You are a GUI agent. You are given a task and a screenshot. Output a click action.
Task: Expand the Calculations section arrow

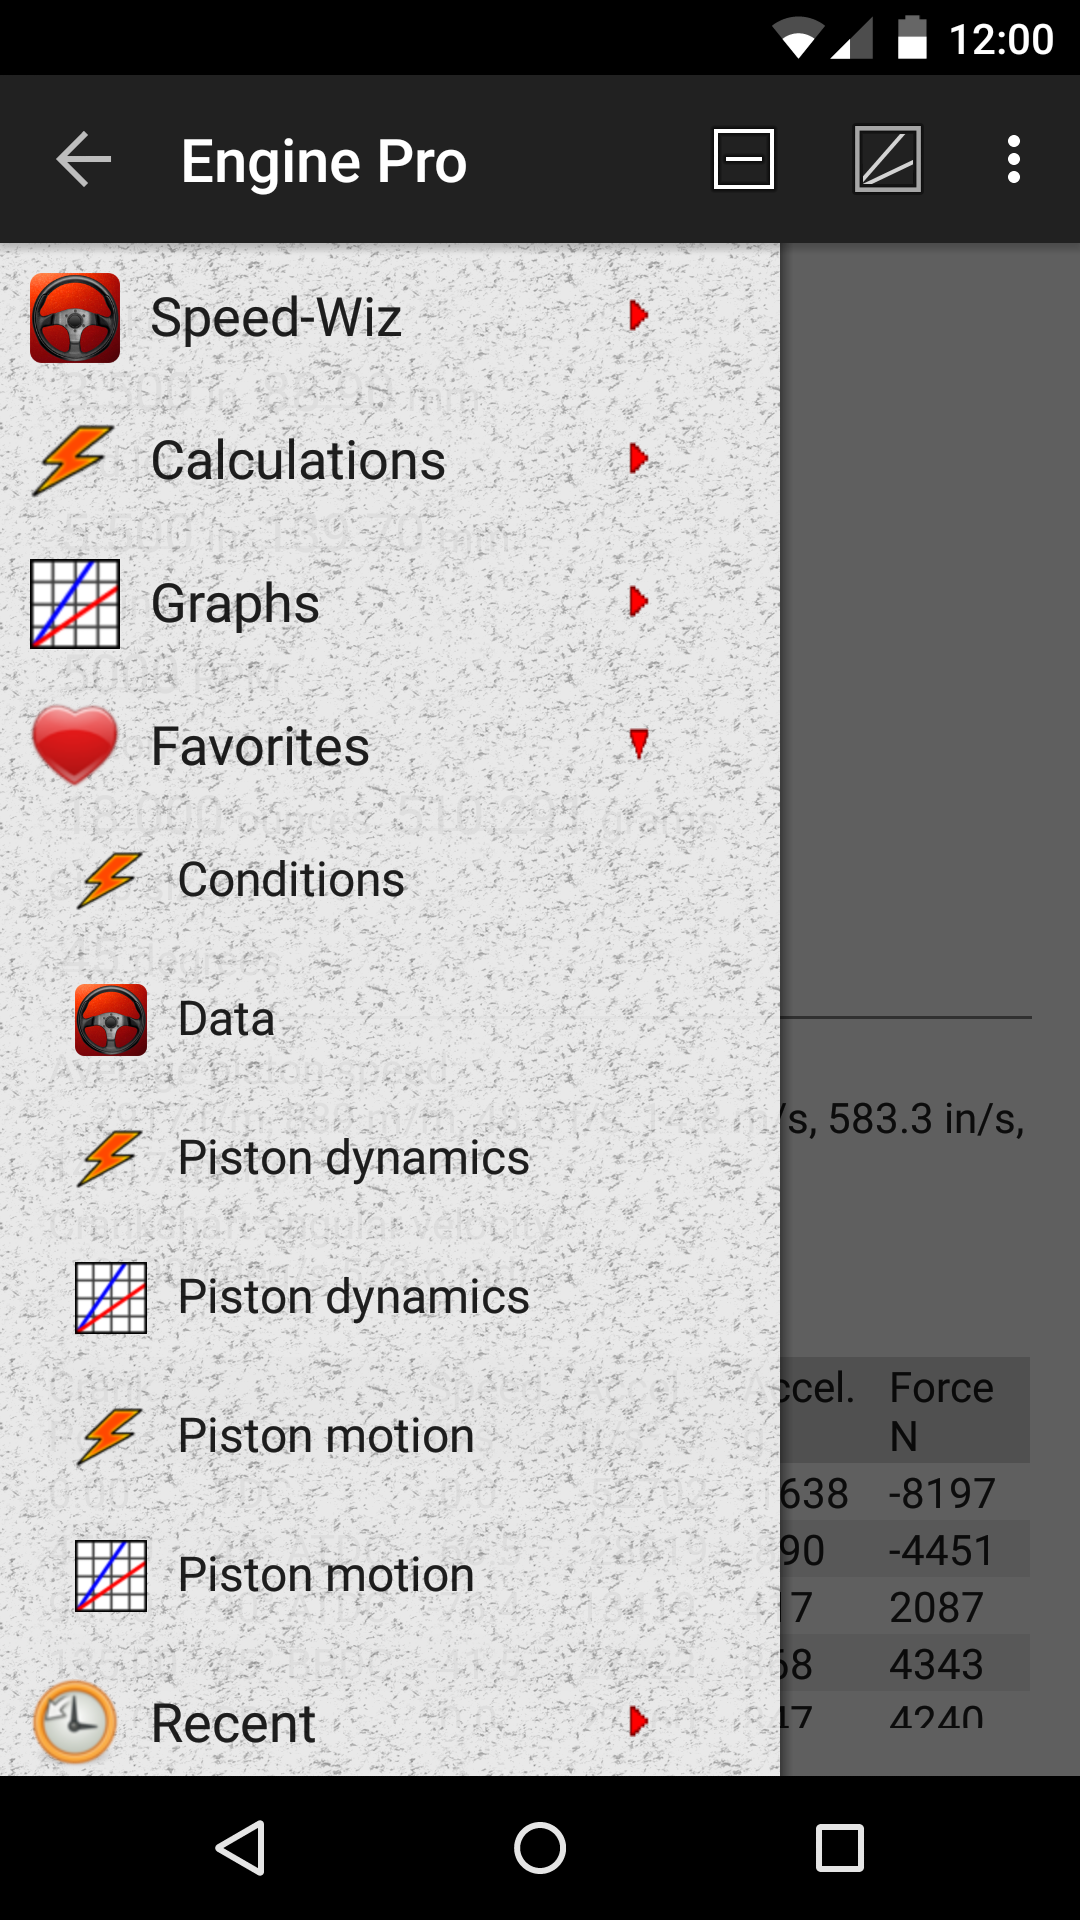[638, 459]
